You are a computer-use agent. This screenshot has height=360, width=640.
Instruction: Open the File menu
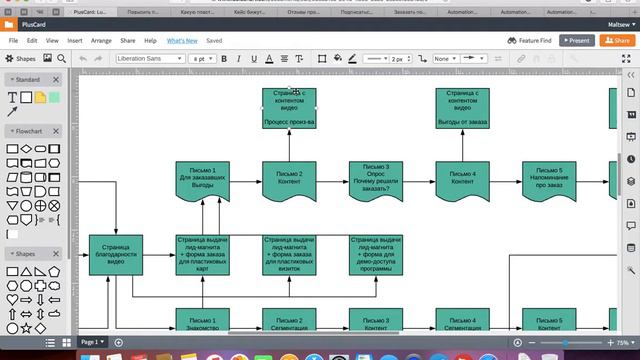tap(13, 40)
